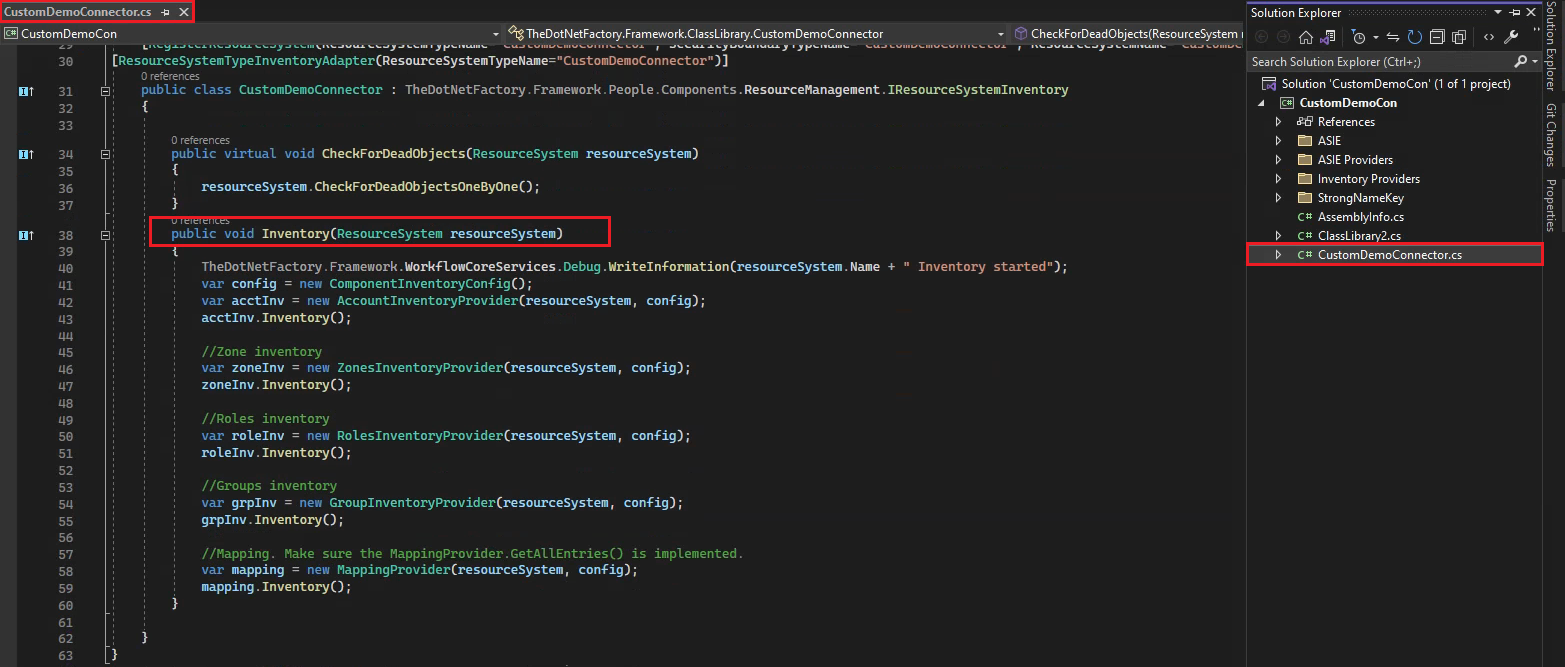This screenshot has height=667, width=1565.
Task: Open the CustomDemoCon project navigation dropdown
Action: [x=497, y=33]
